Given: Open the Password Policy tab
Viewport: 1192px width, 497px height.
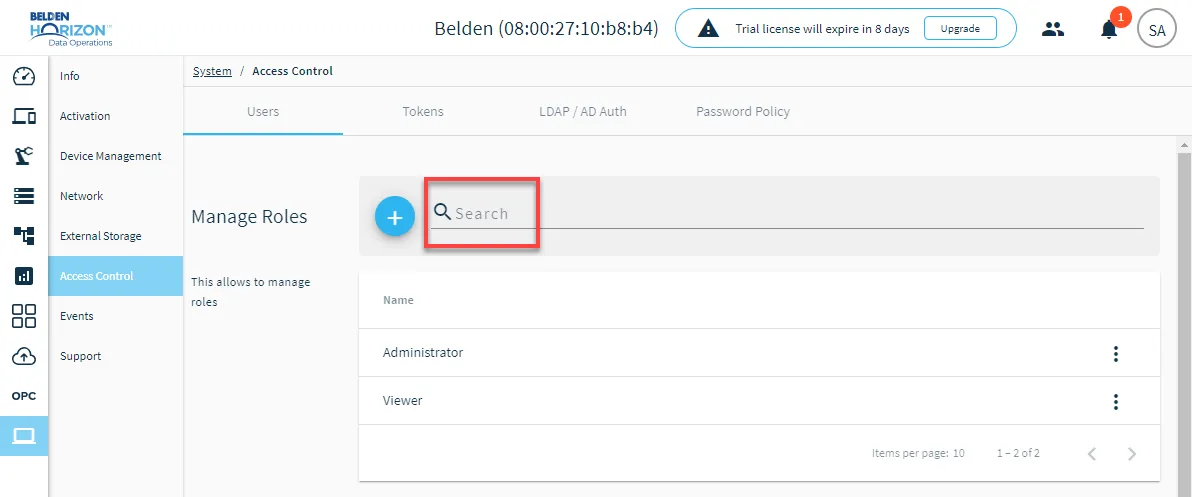Looking at the screenshot, I should pyautogui.click(x=743, y=112).
